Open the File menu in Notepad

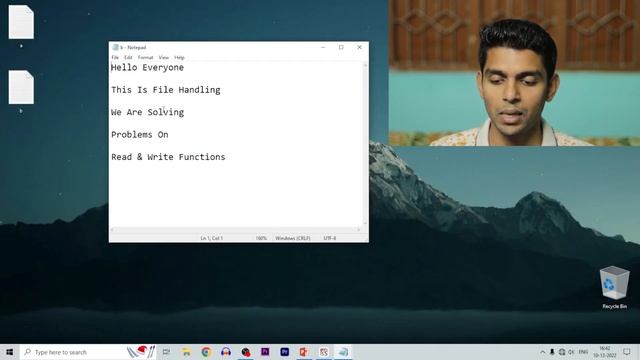point(115,58)
